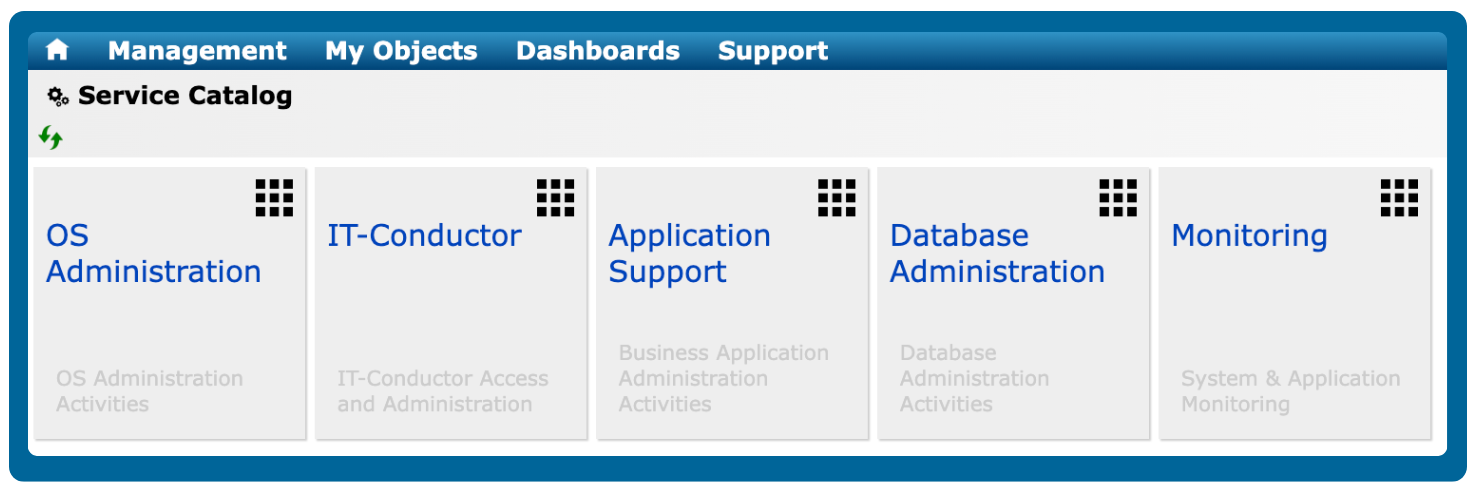Viewport: 1477px width, 491px height.
Task: Open the Monitoring link
Action: 1249,236
